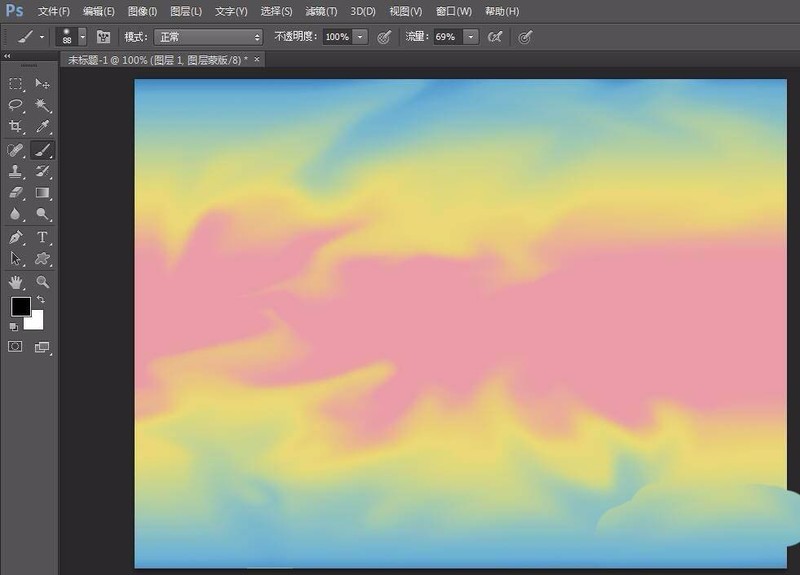800x575 pixels.
Task: Open the 图层(L) menu
Action: coord(185,11)
